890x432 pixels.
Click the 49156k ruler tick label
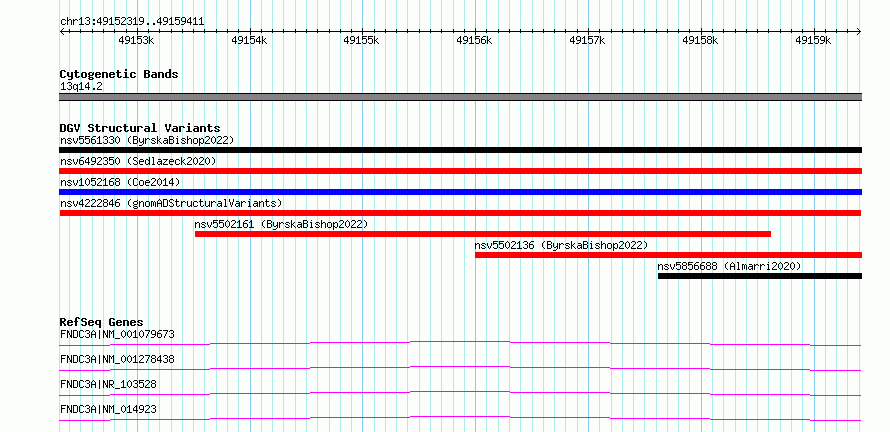pyautogui.click(x=475, y=40)
